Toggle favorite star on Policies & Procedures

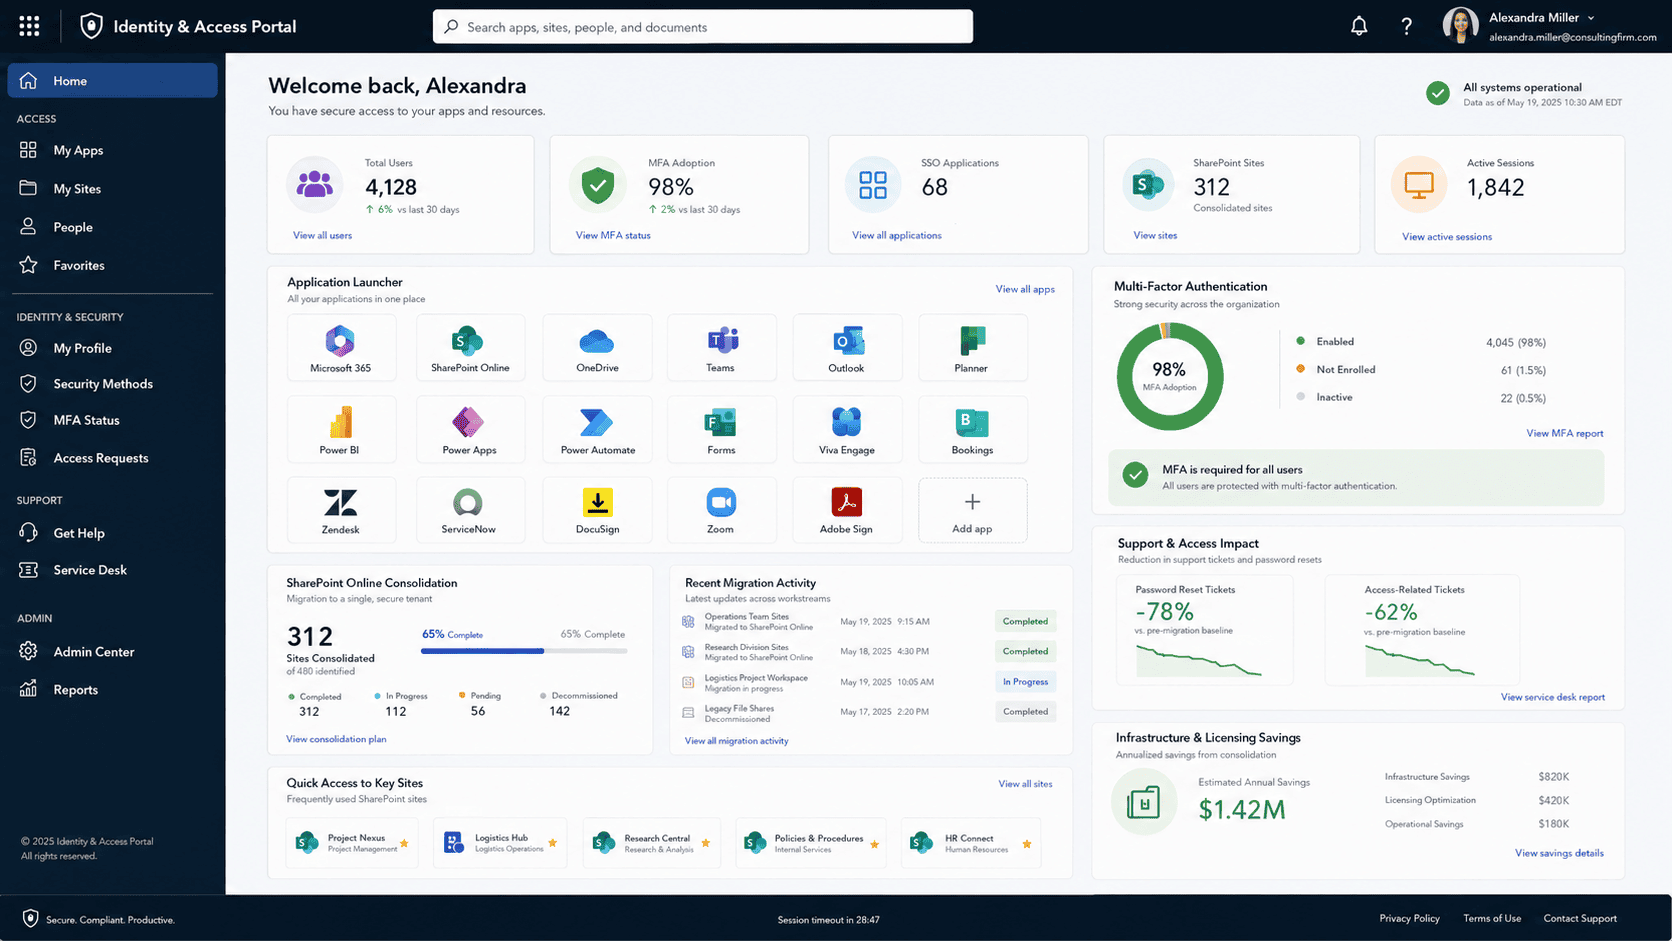(x=874, y=844)
